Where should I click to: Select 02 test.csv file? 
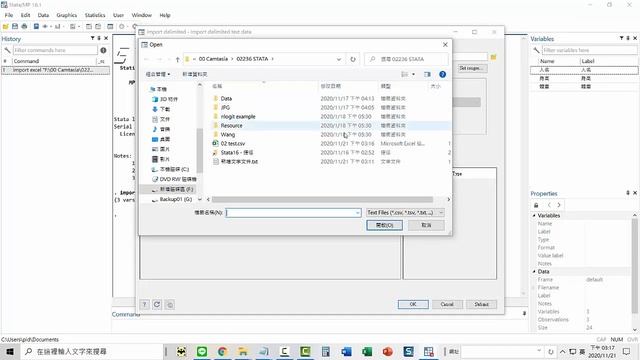click(233, 144)
